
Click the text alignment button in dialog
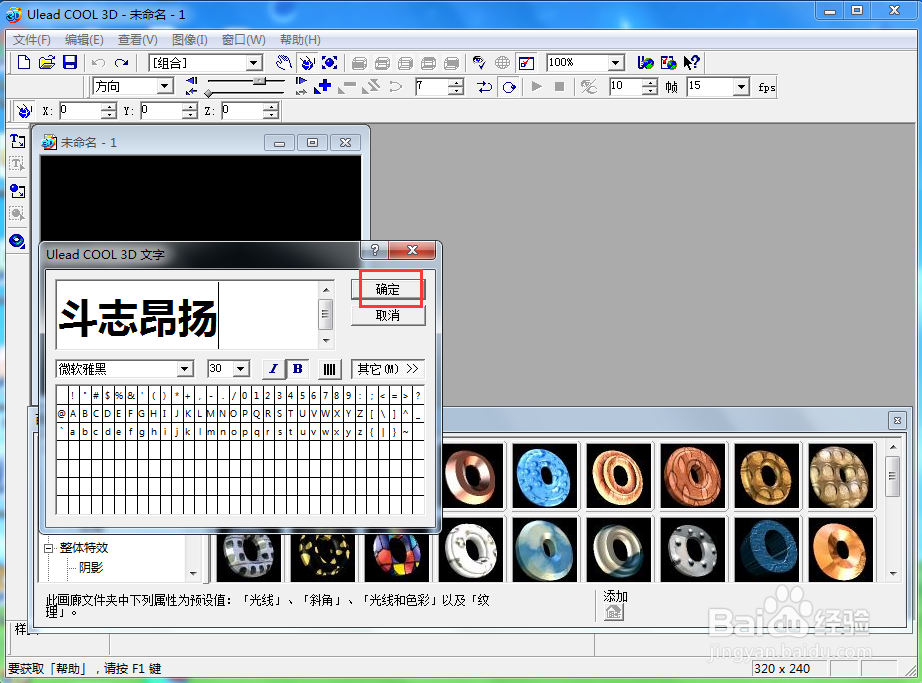[329, 369]
